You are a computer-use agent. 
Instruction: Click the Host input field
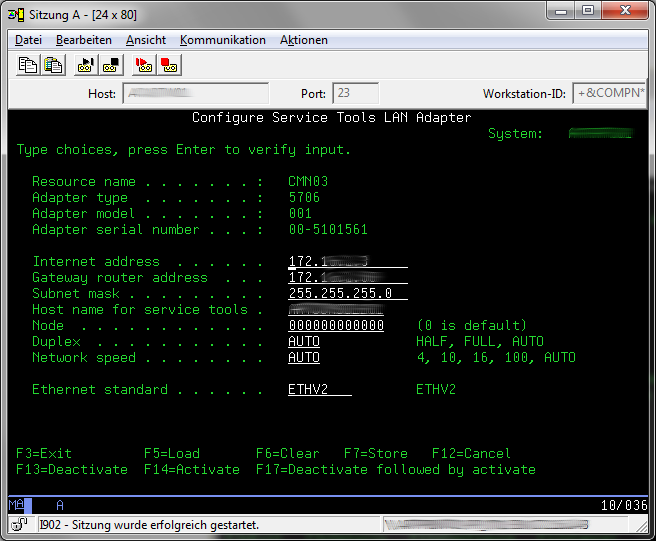[207, 94]
